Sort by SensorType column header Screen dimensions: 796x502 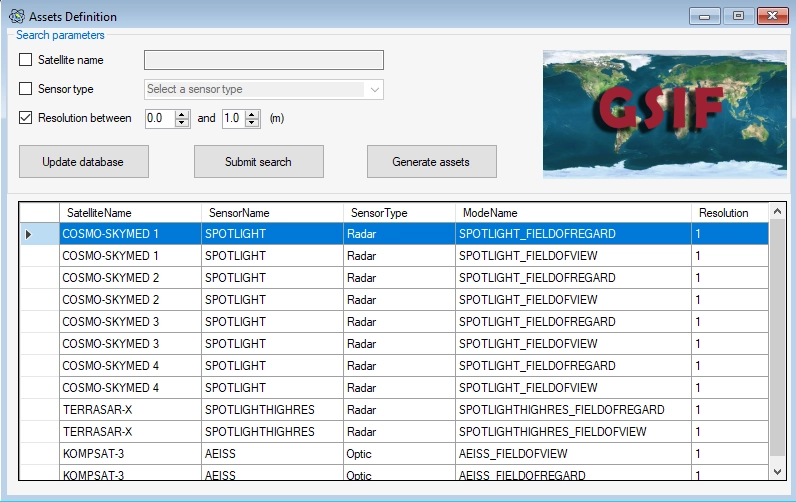(x=400, y=213)
